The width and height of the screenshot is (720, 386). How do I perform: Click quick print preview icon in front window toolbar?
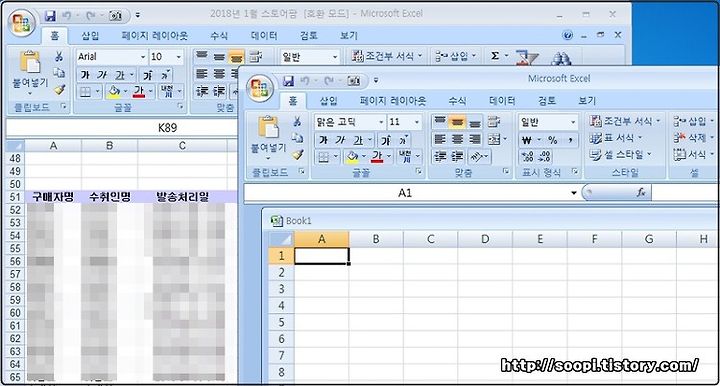pos(354,81)
